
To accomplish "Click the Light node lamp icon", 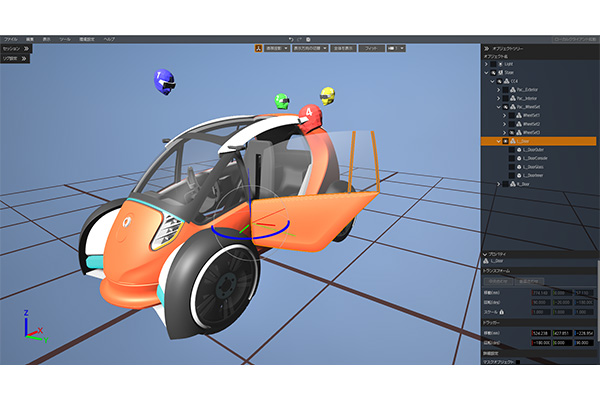I will pyautogui.click(x=500, y=64).
